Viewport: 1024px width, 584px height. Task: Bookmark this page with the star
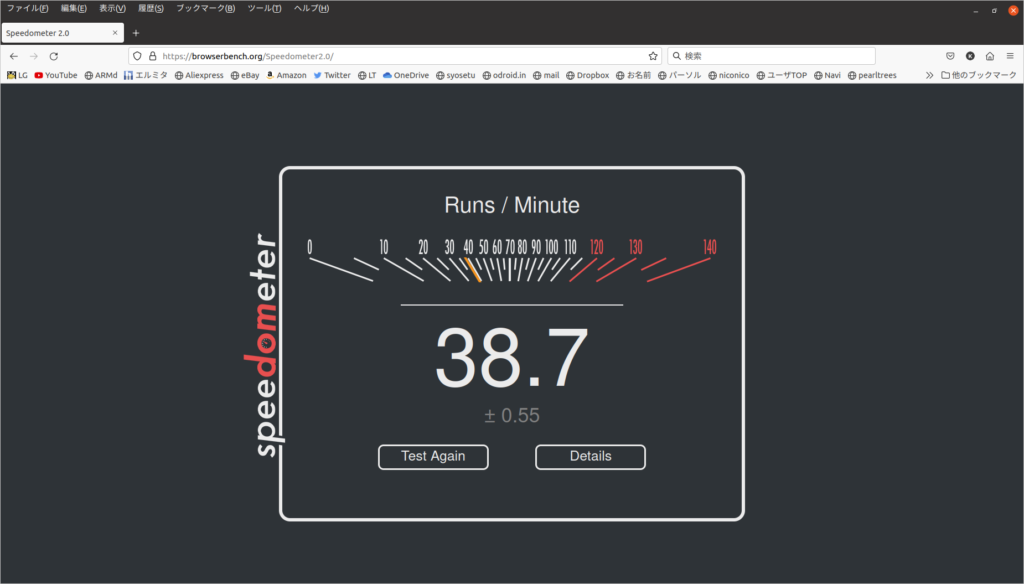coord(652,56)
